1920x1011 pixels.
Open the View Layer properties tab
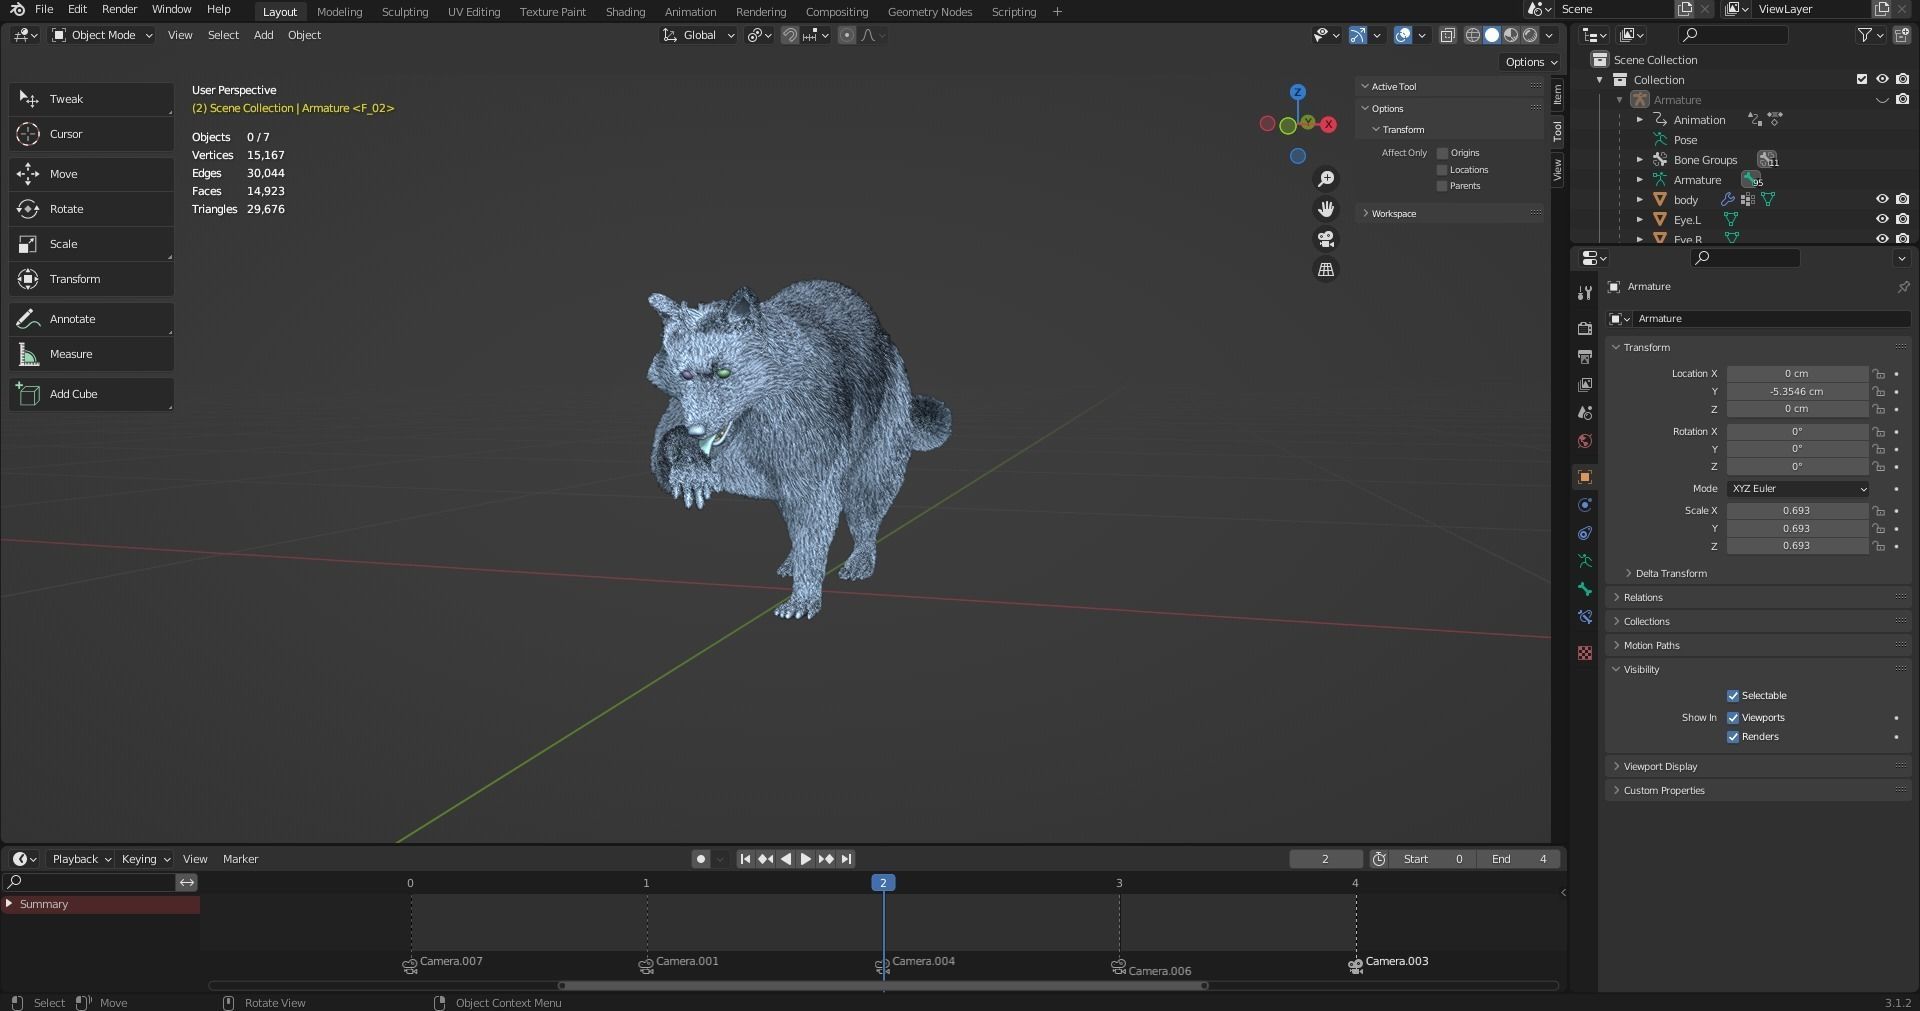1585,384
